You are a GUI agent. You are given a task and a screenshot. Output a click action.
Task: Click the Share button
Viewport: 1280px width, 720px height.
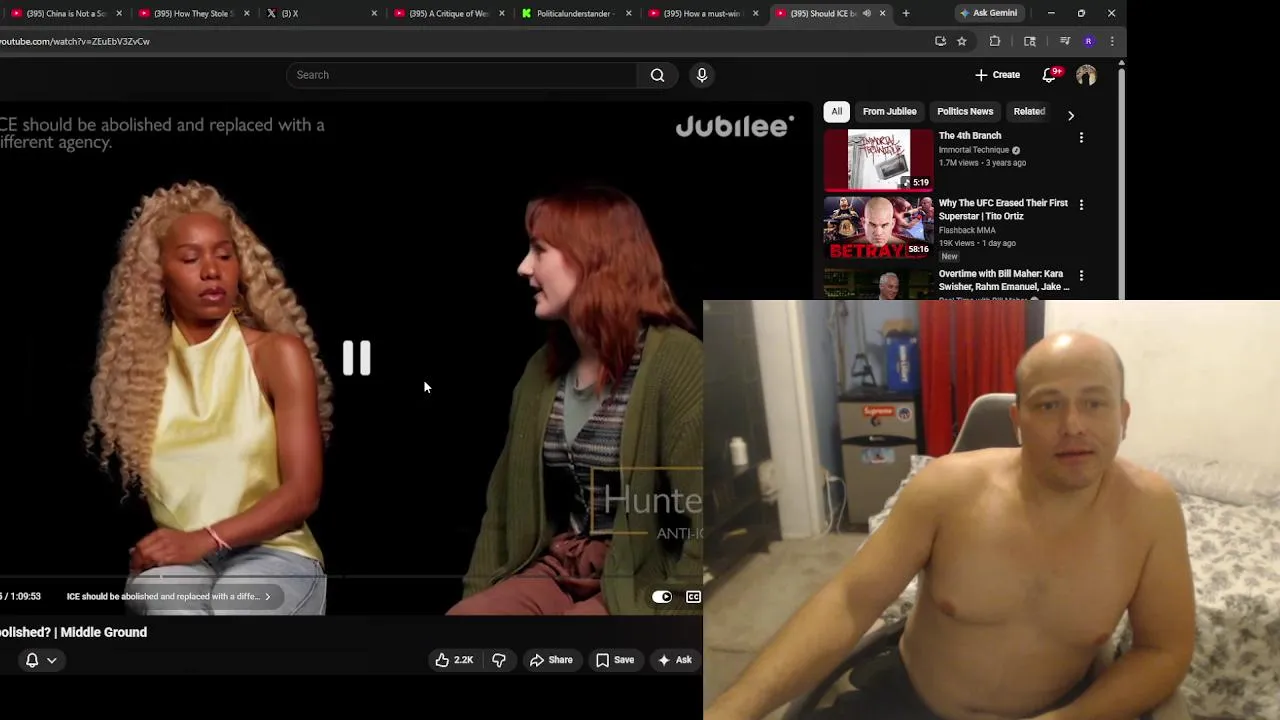(x=551, y=660)
